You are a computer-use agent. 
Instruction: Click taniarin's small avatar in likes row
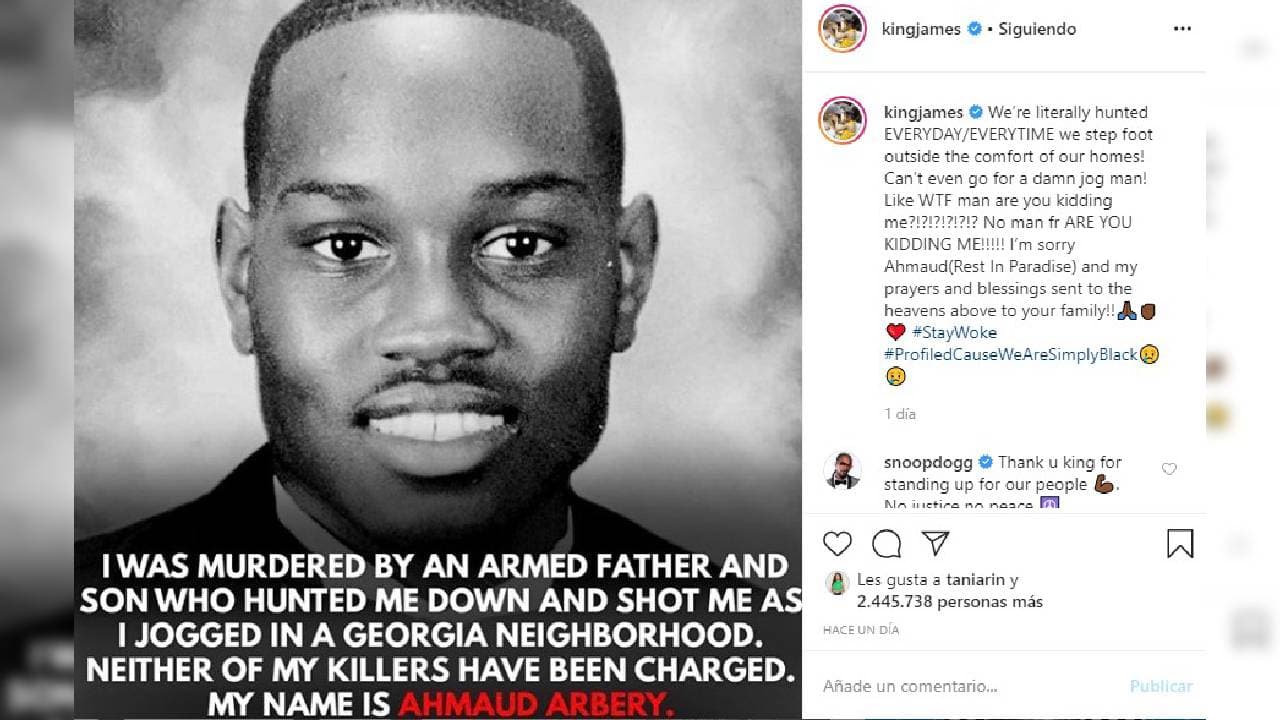837,582
